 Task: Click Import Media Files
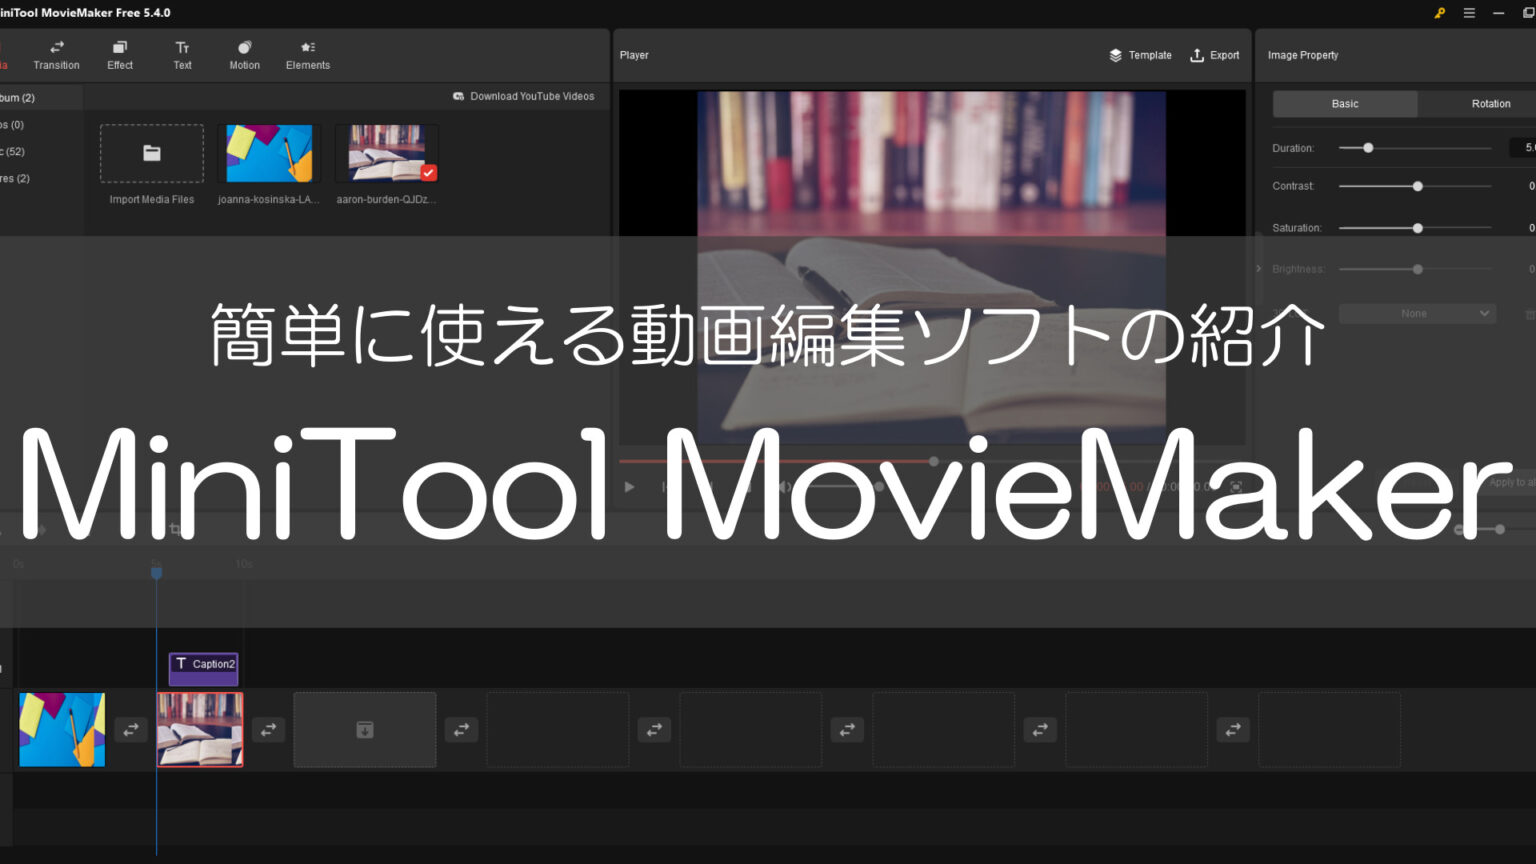151,153
